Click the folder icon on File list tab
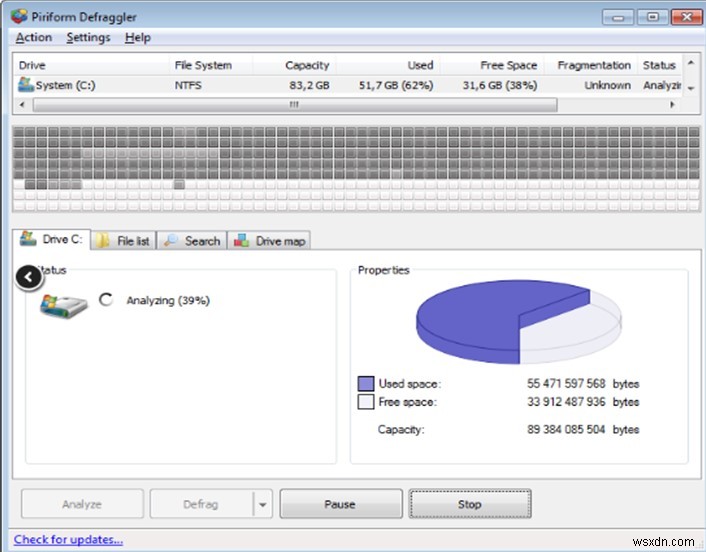This screenshot has width=706, height=552. point(103,240)
